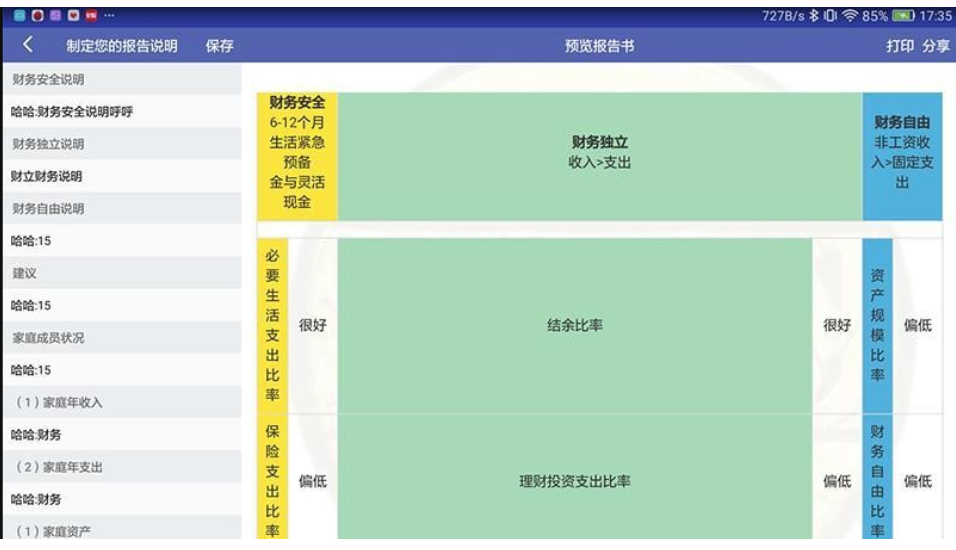Edit 哈哈:15 field under 家庭成员状况
956x550 pixels.
(122, 370)
